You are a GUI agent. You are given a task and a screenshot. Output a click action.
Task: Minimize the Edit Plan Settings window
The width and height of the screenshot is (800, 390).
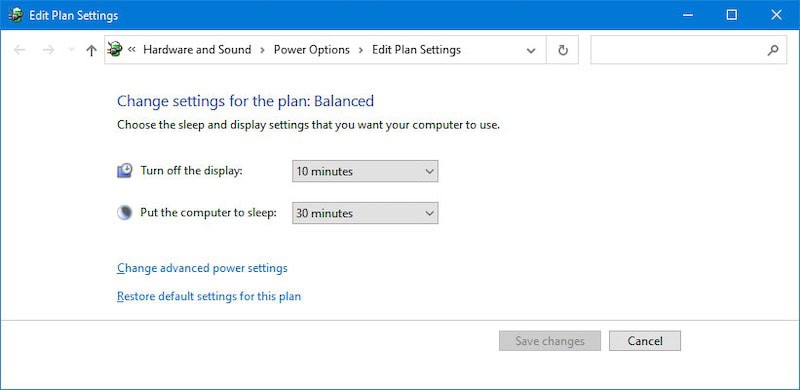coord(687,15)
